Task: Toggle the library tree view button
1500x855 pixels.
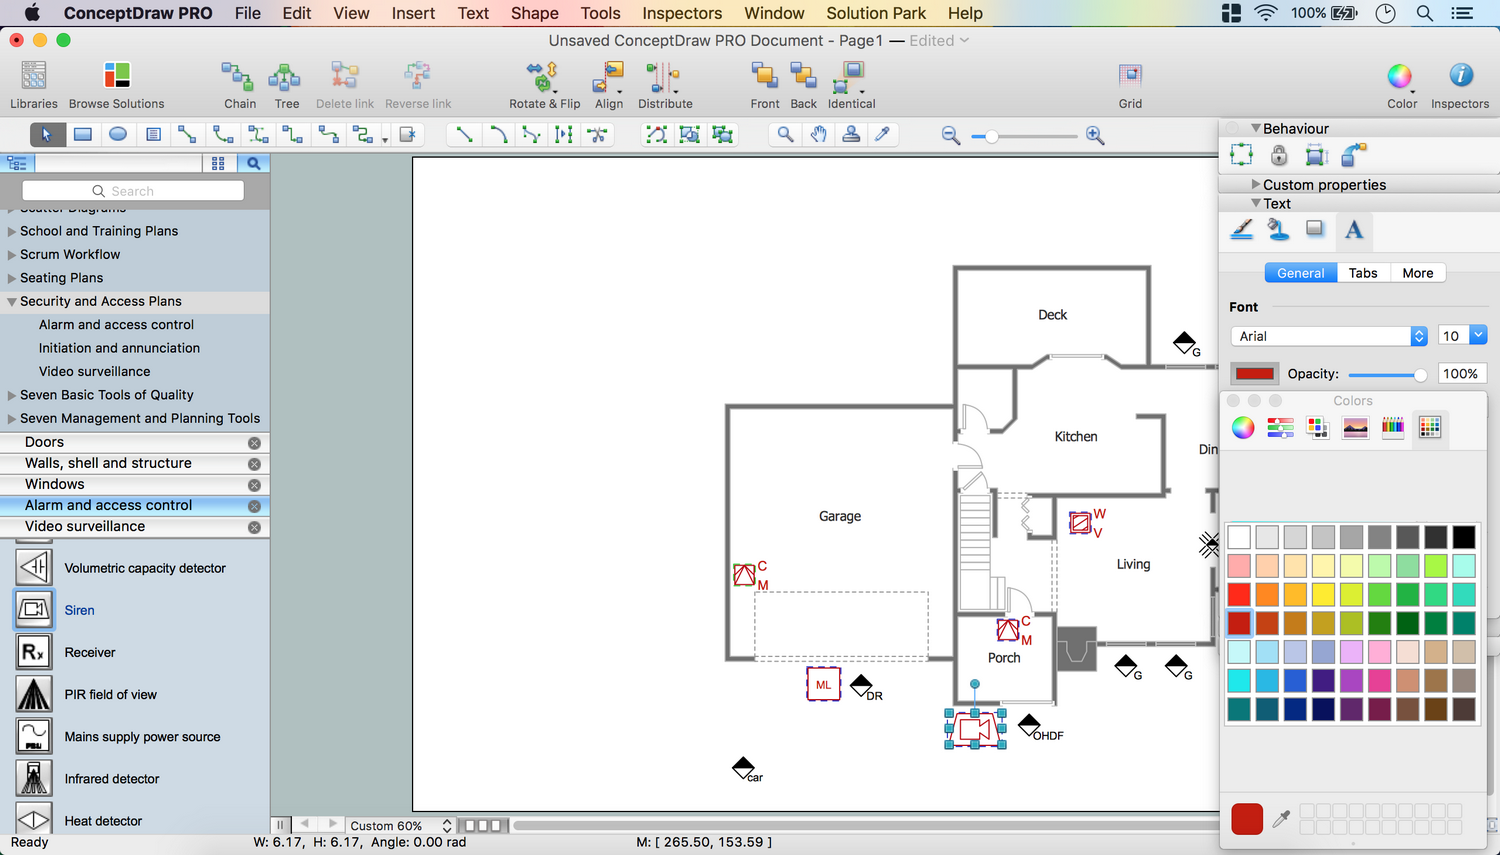Action: pos(17,163)
